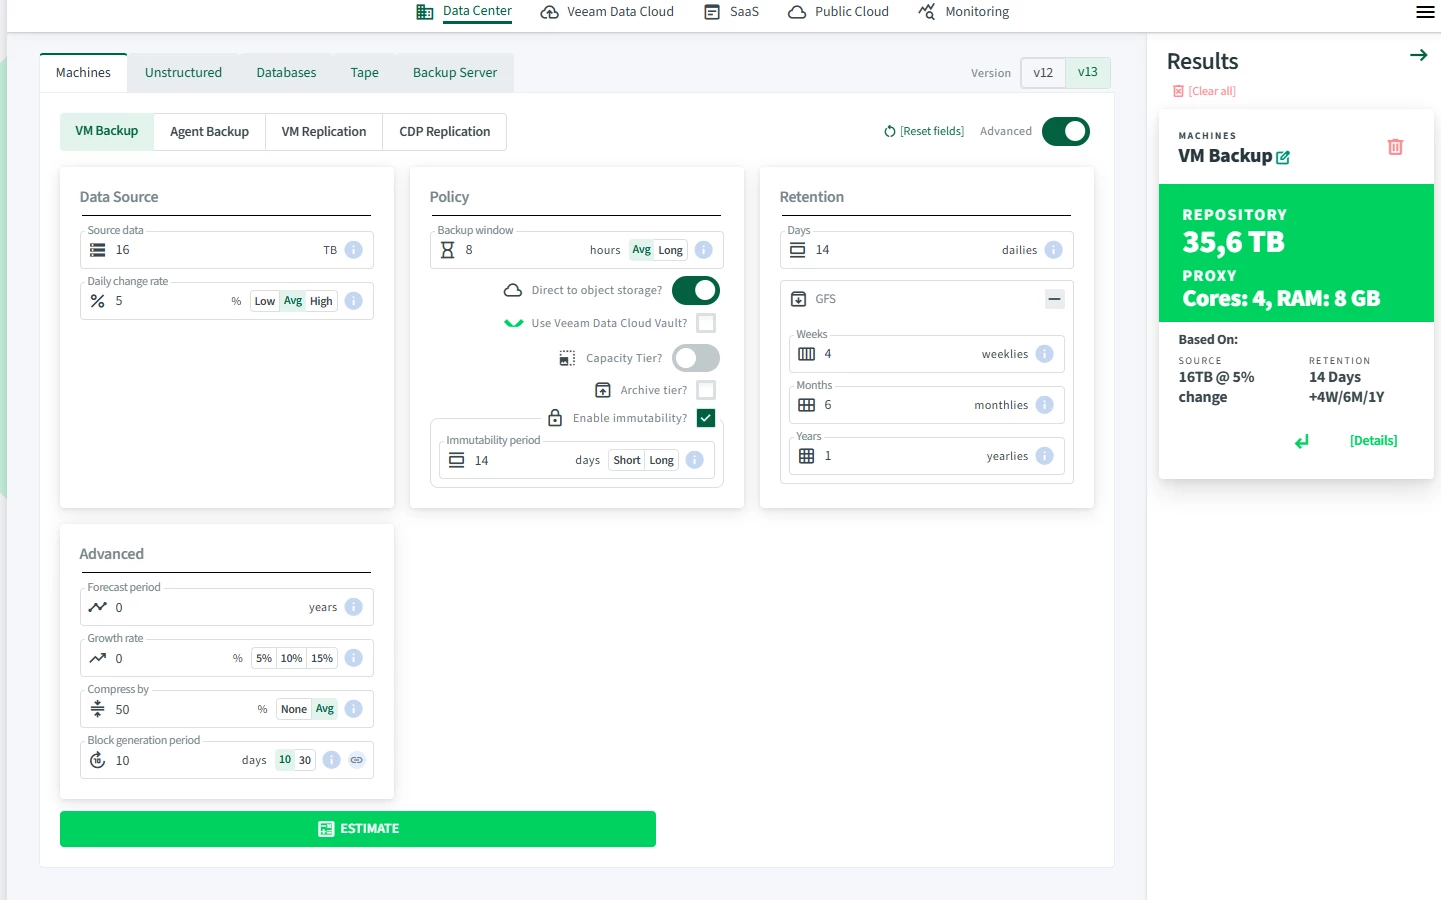Click the link icon beside Block generation period
1441x900 pixels.
(357, 760)
